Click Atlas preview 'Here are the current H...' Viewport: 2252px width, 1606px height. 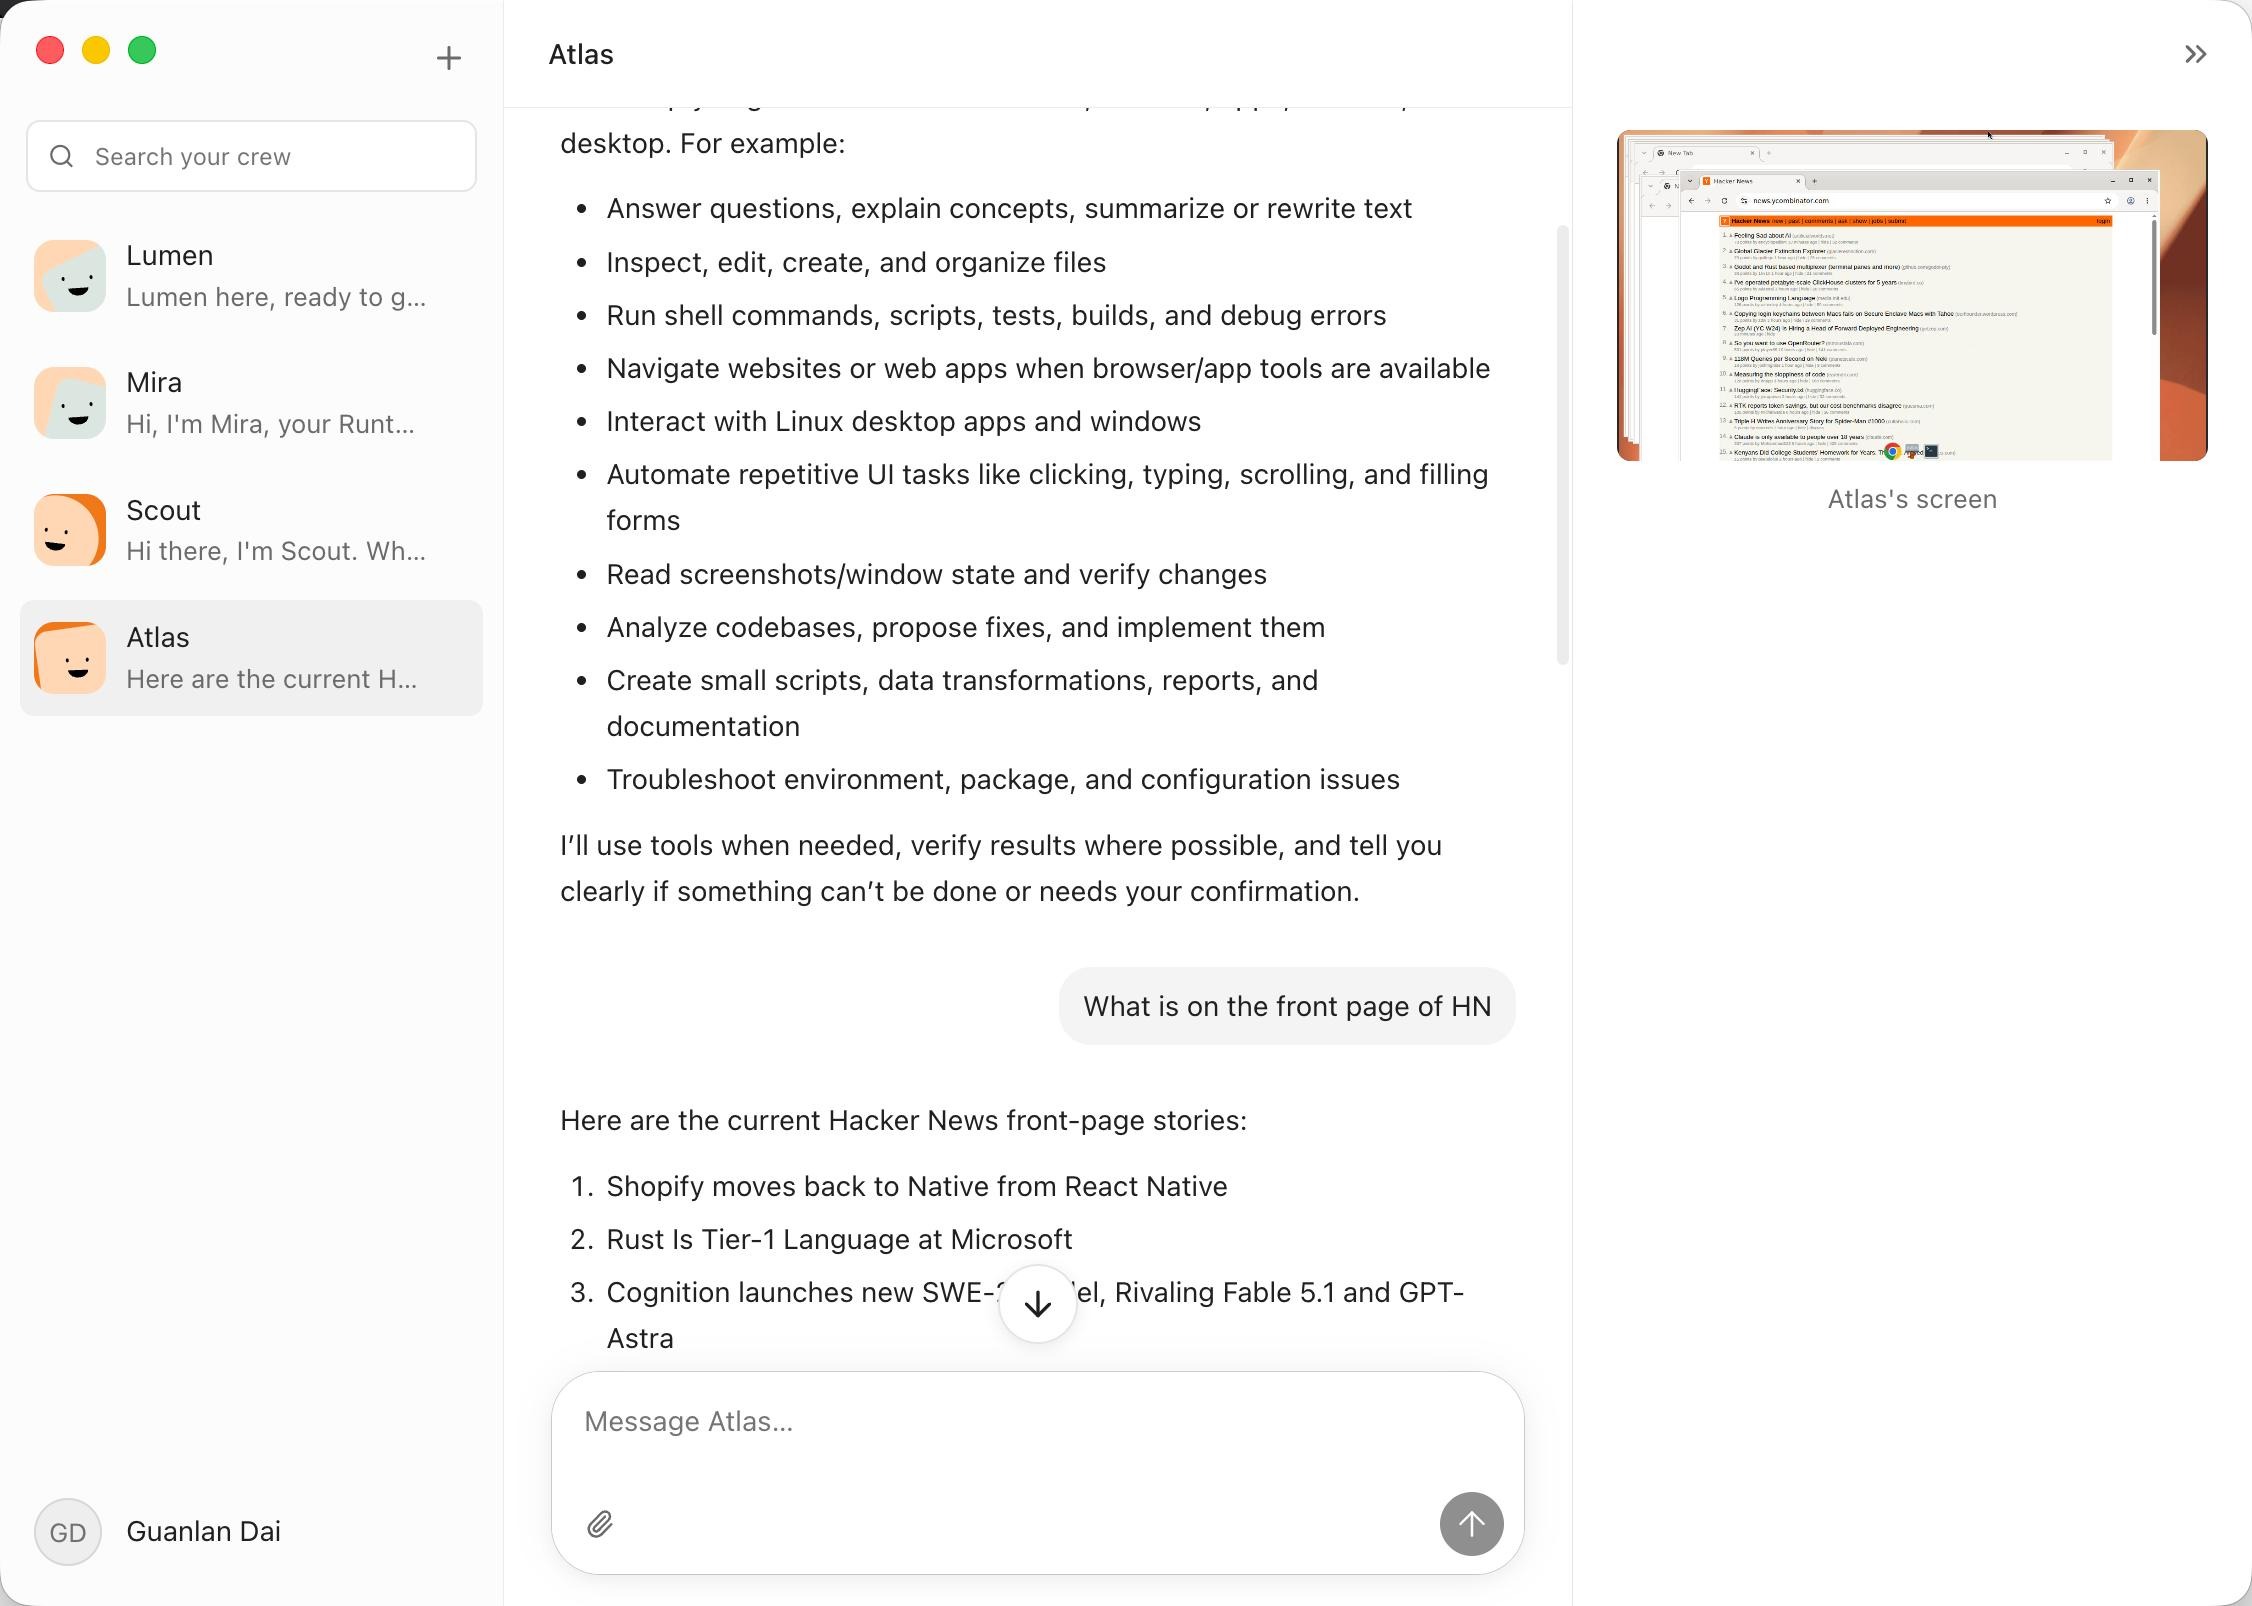[272, 679]
